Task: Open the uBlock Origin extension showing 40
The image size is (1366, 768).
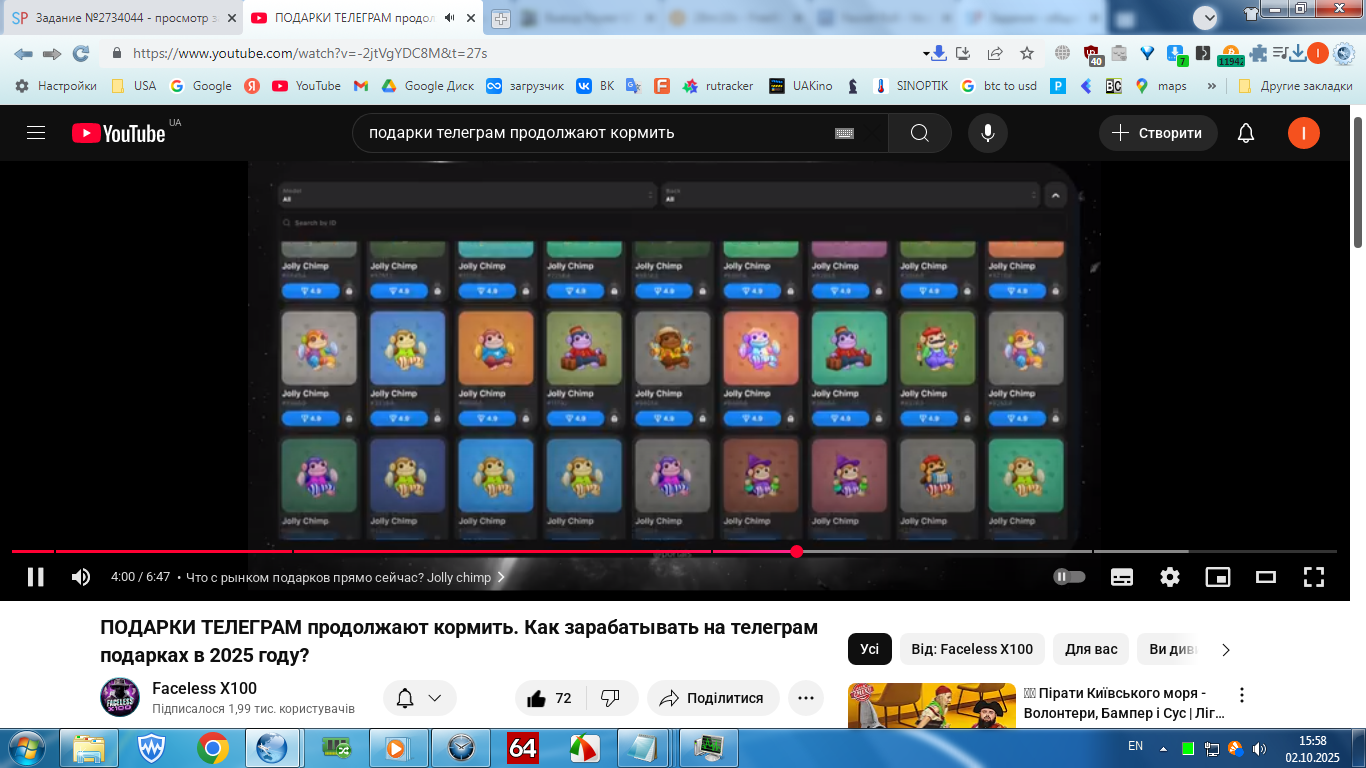Action: (x=1091, y=55)
